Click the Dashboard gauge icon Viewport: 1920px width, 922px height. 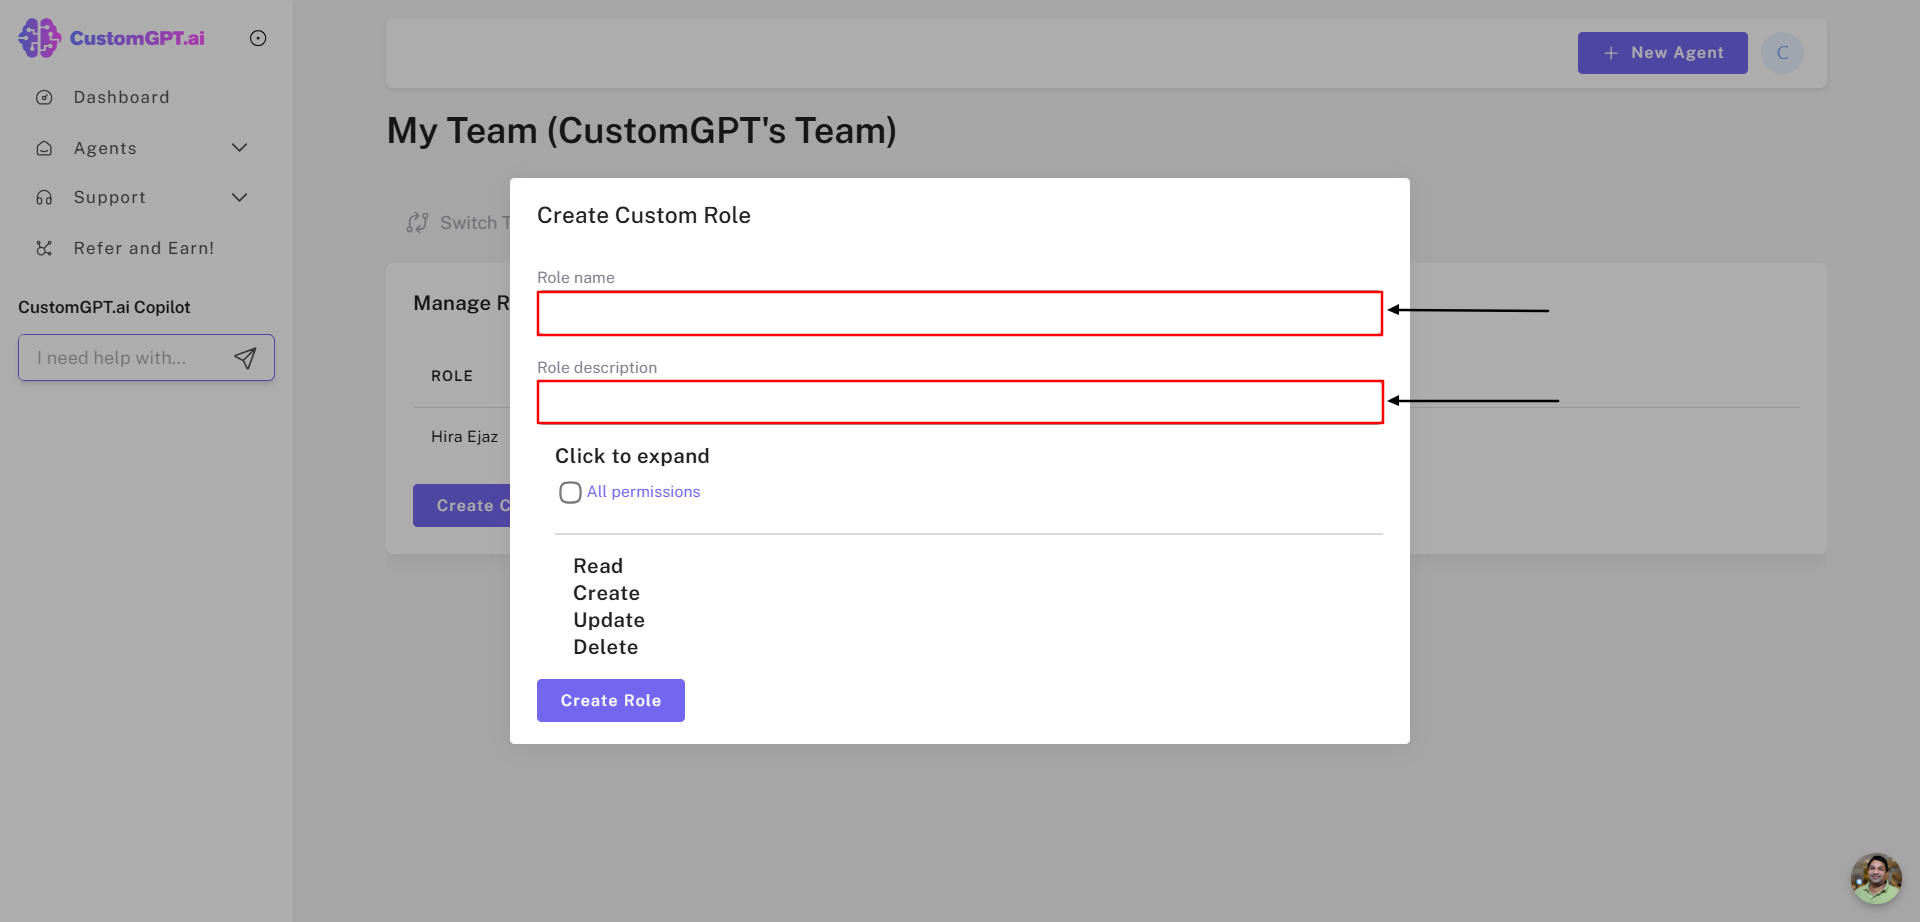pos(44,97)
